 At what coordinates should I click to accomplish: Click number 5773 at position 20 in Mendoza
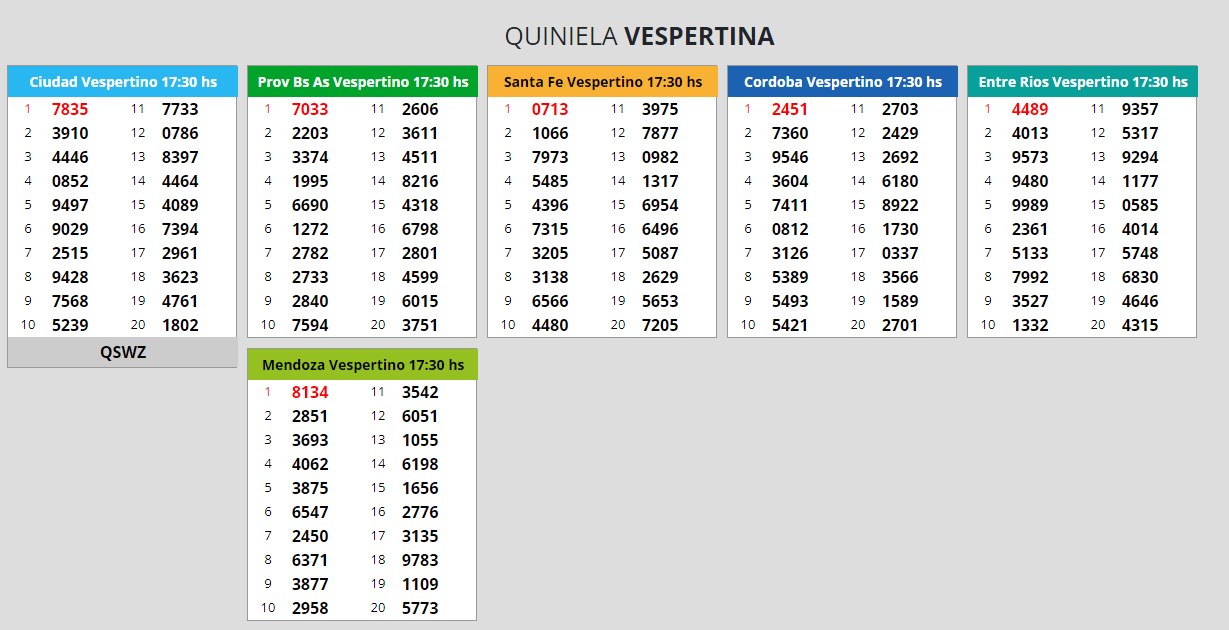point(420,608)
